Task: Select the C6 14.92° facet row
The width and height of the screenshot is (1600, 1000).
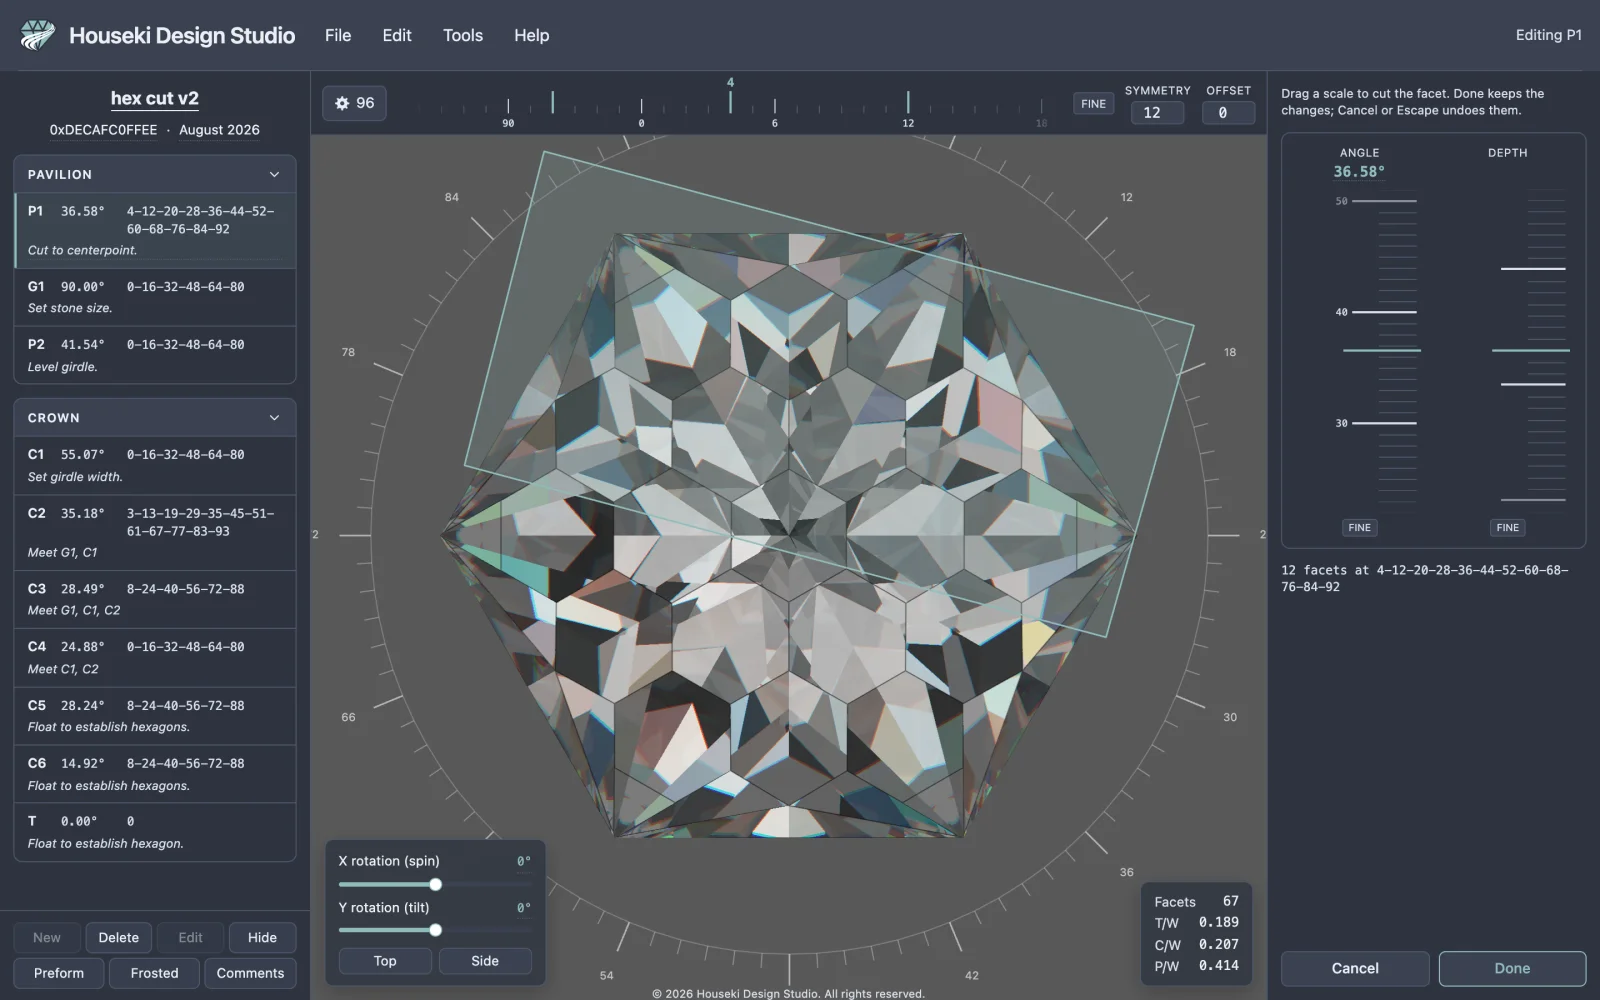Action: pyautogui.click(x=156, y=773)
